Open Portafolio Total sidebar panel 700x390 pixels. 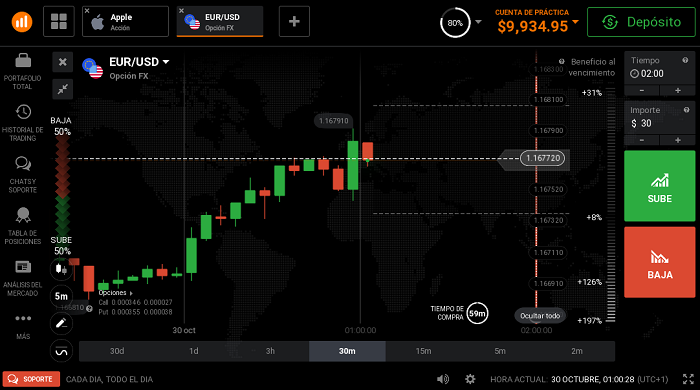click(x=22, y=71)
